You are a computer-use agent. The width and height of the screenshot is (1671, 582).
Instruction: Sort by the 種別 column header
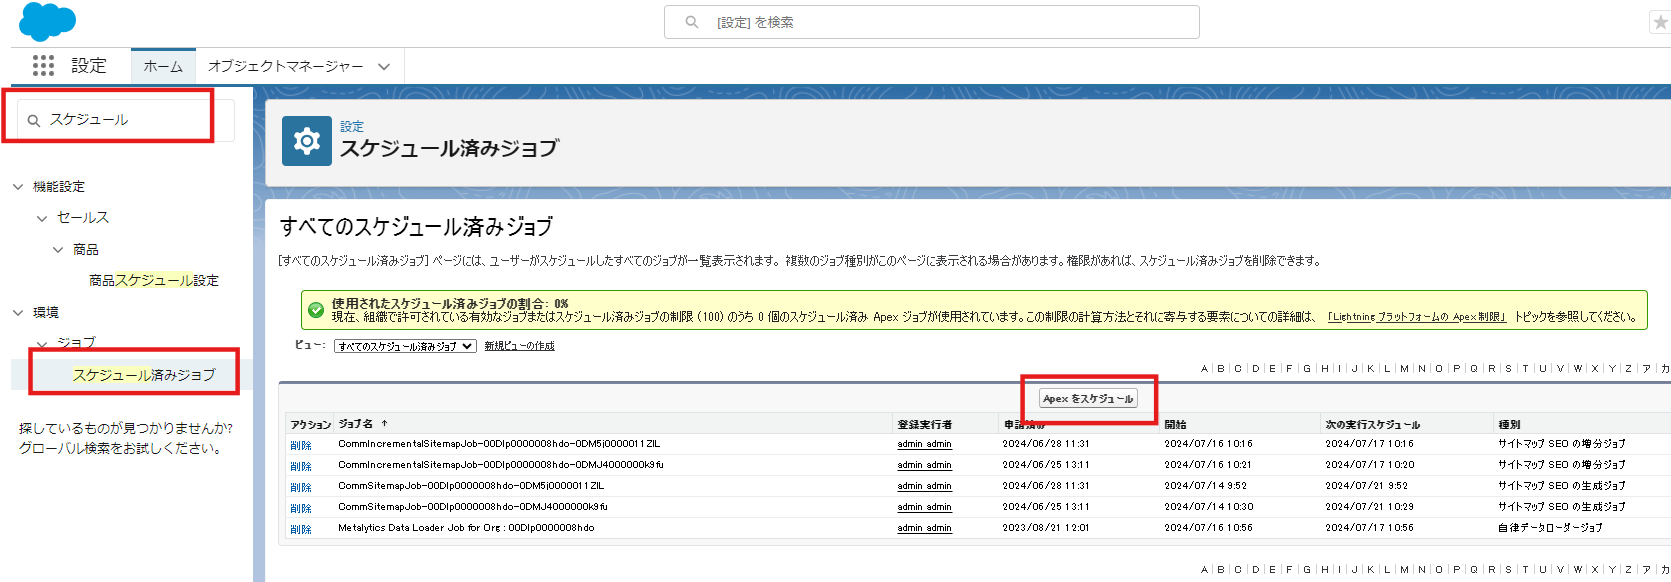tap(1509, 424)
